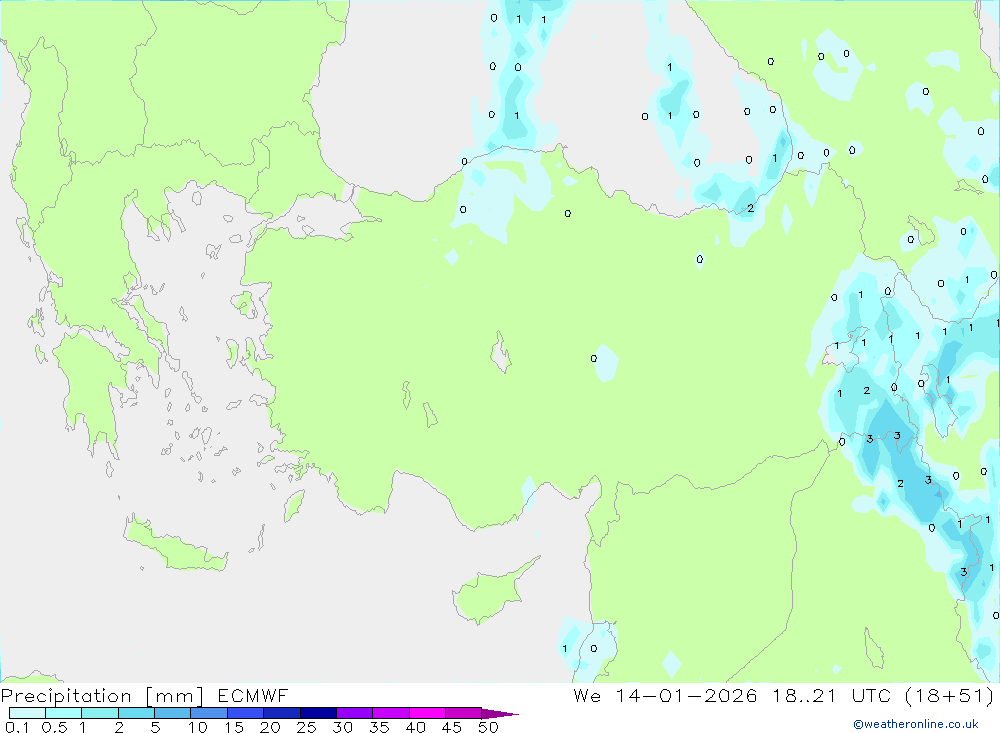Click the '18..21 UTC' time range text
The image size is (1000, 733).
[x=832, y=695]
